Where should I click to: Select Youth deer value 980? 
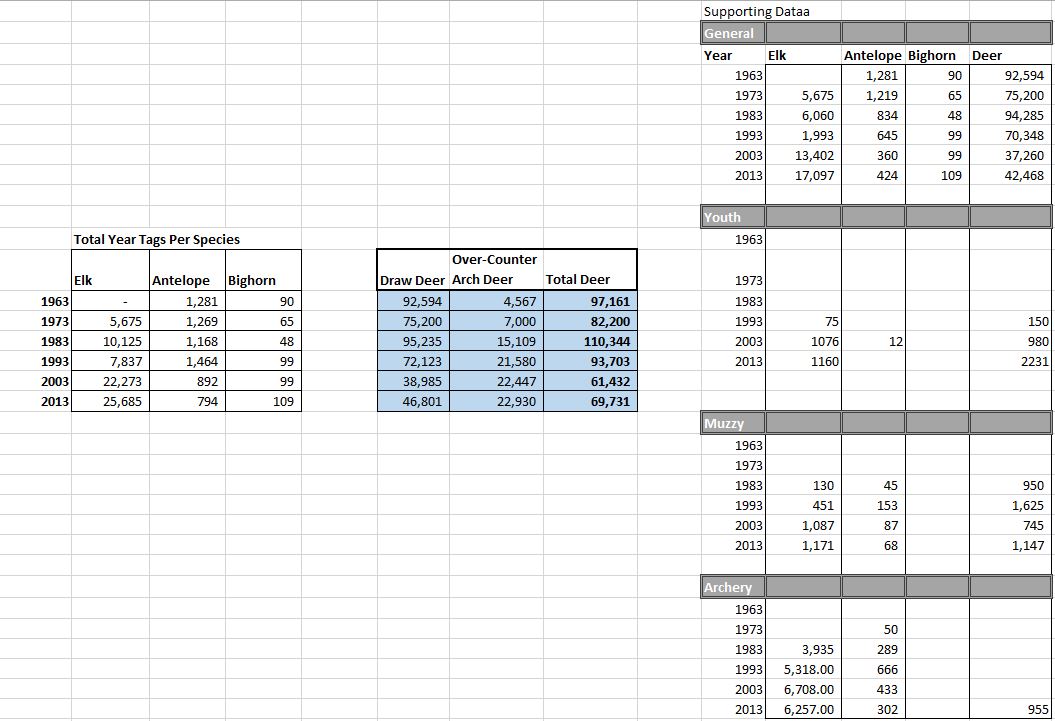[1010, 342]
